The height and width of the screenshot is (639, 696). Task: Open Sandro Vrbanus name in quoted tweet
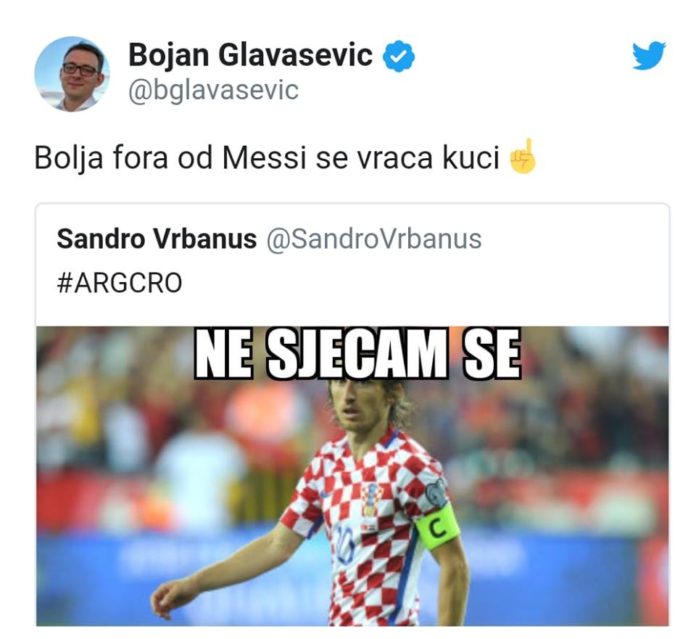[x=157, y=239]
